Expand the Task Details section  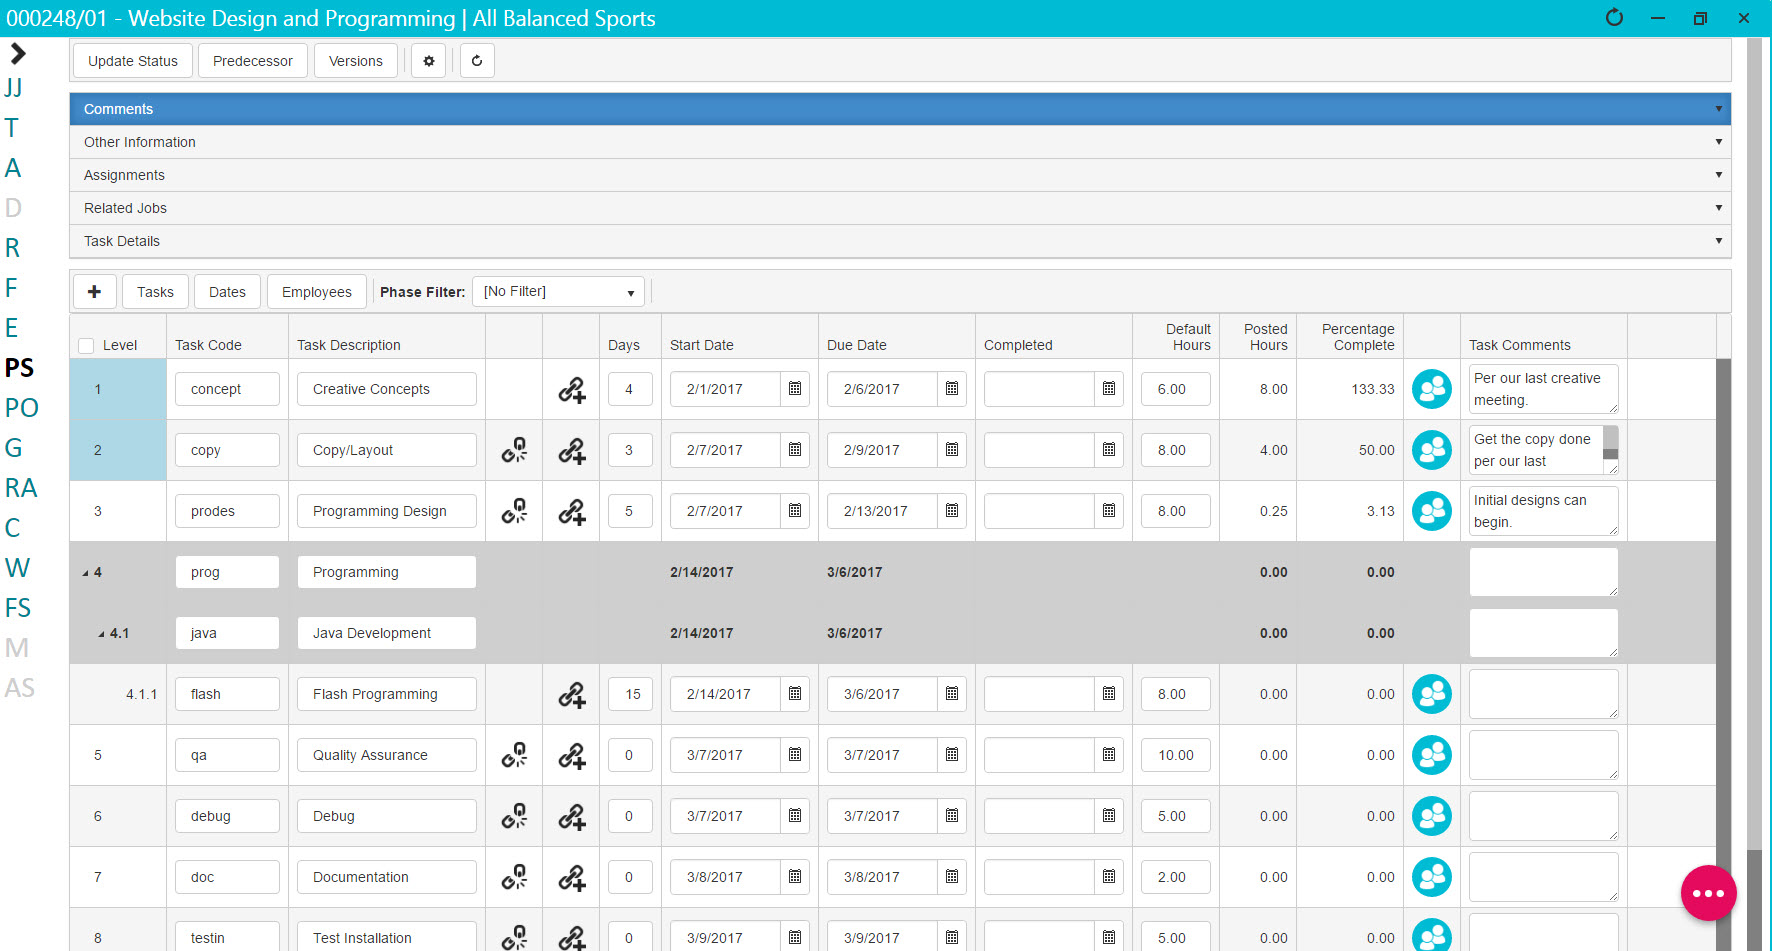(x=900, y=241)
